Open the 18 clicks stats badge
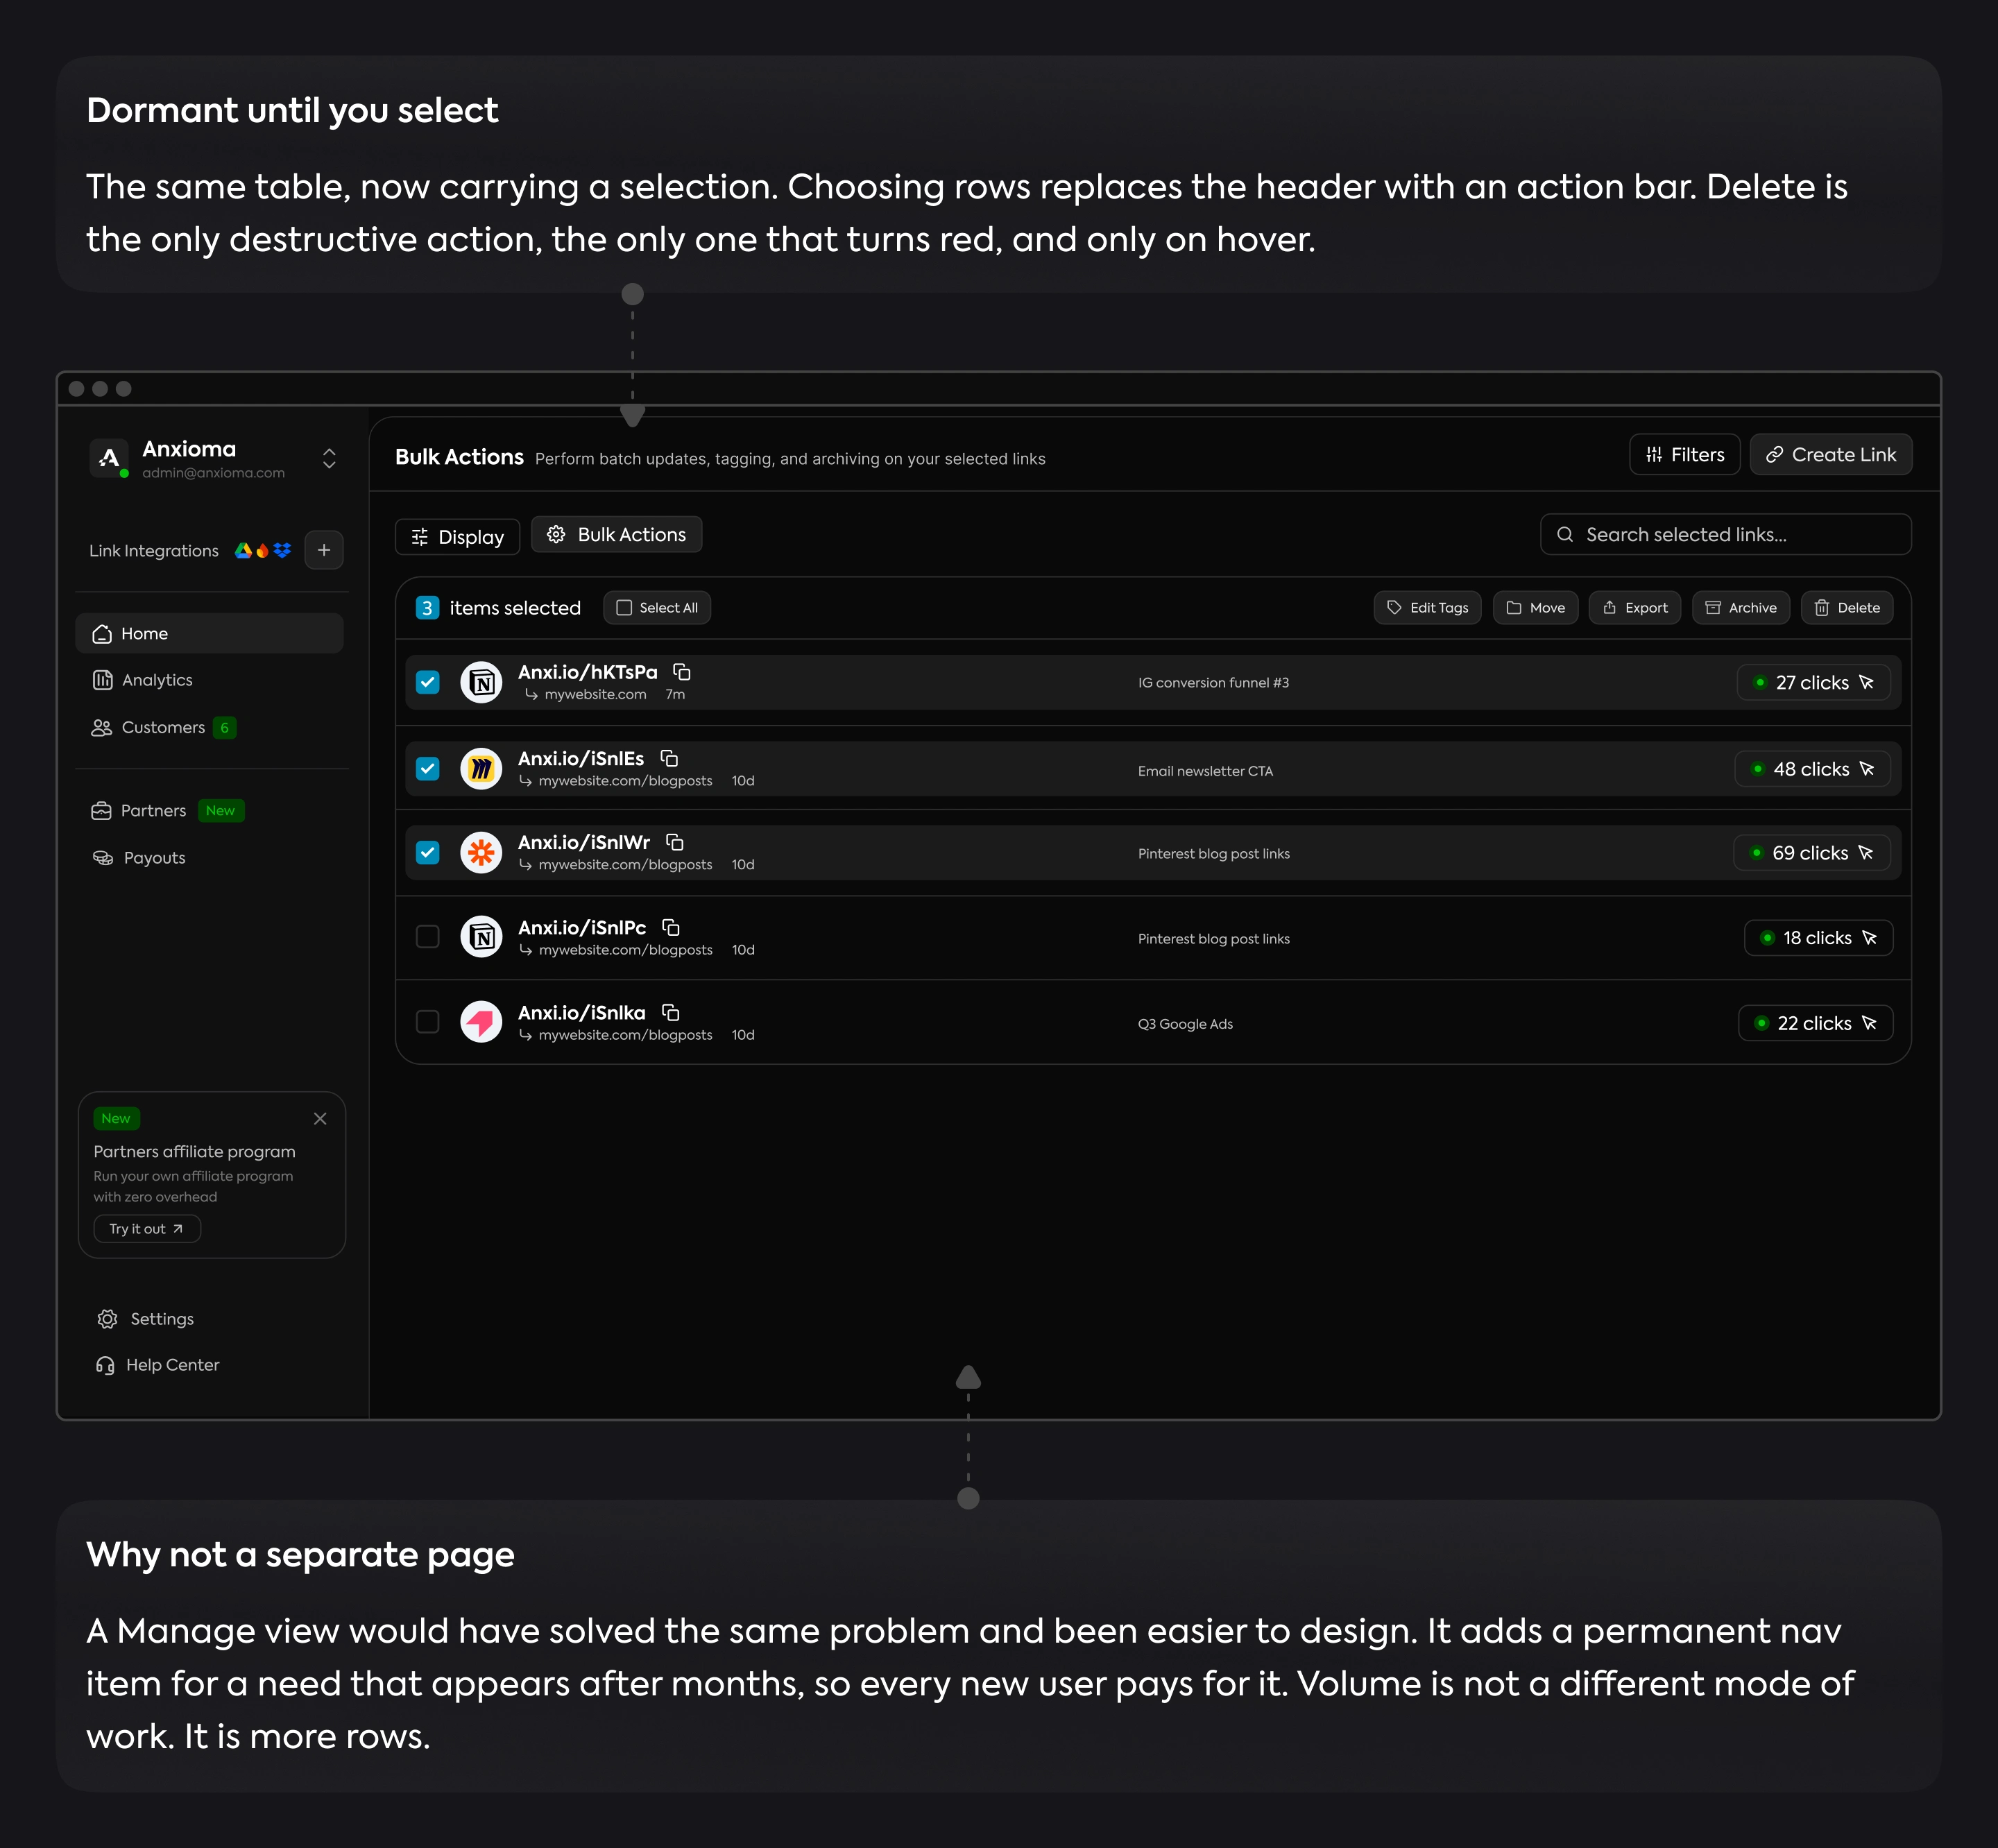1998x1848 pixels. 1819,937
